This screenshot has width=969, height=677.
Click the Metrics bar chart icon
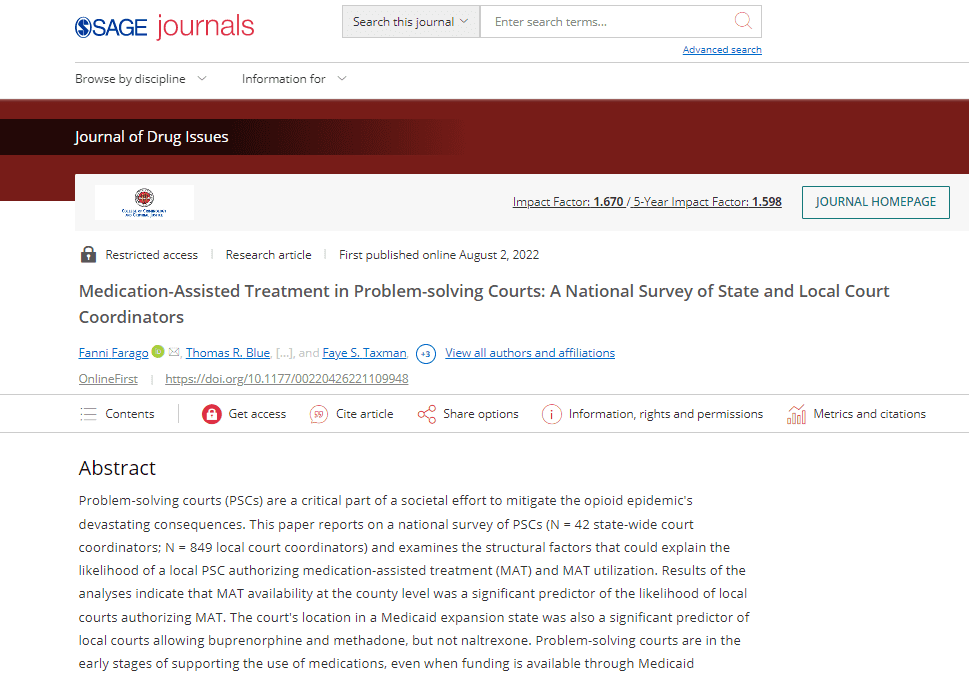point(796,414)
